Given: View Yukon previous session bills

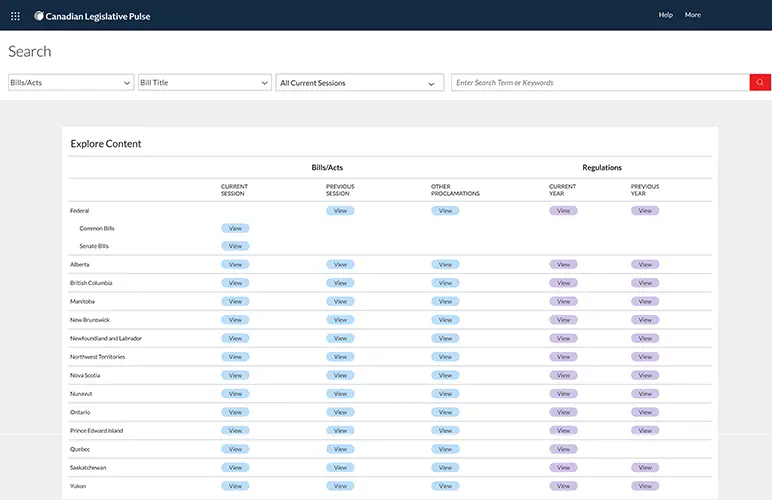Looking at the screenshot, I should click(x=340, y=486).
